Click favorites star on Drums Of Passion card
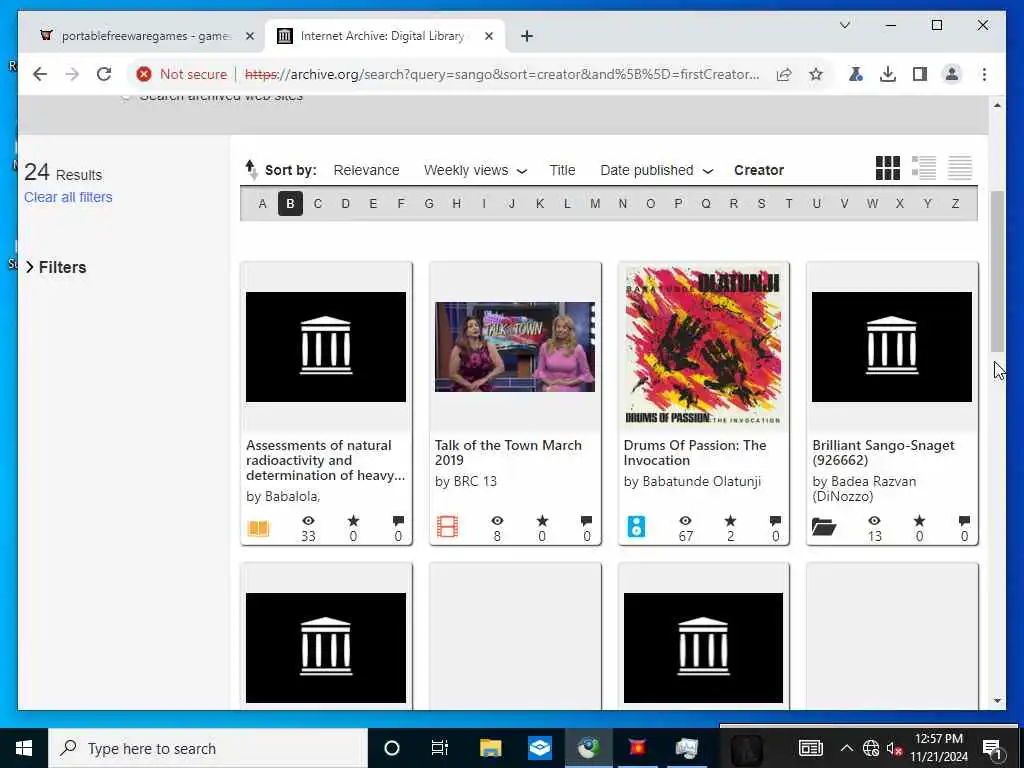The image size is (1024, 768). (730, 520)
